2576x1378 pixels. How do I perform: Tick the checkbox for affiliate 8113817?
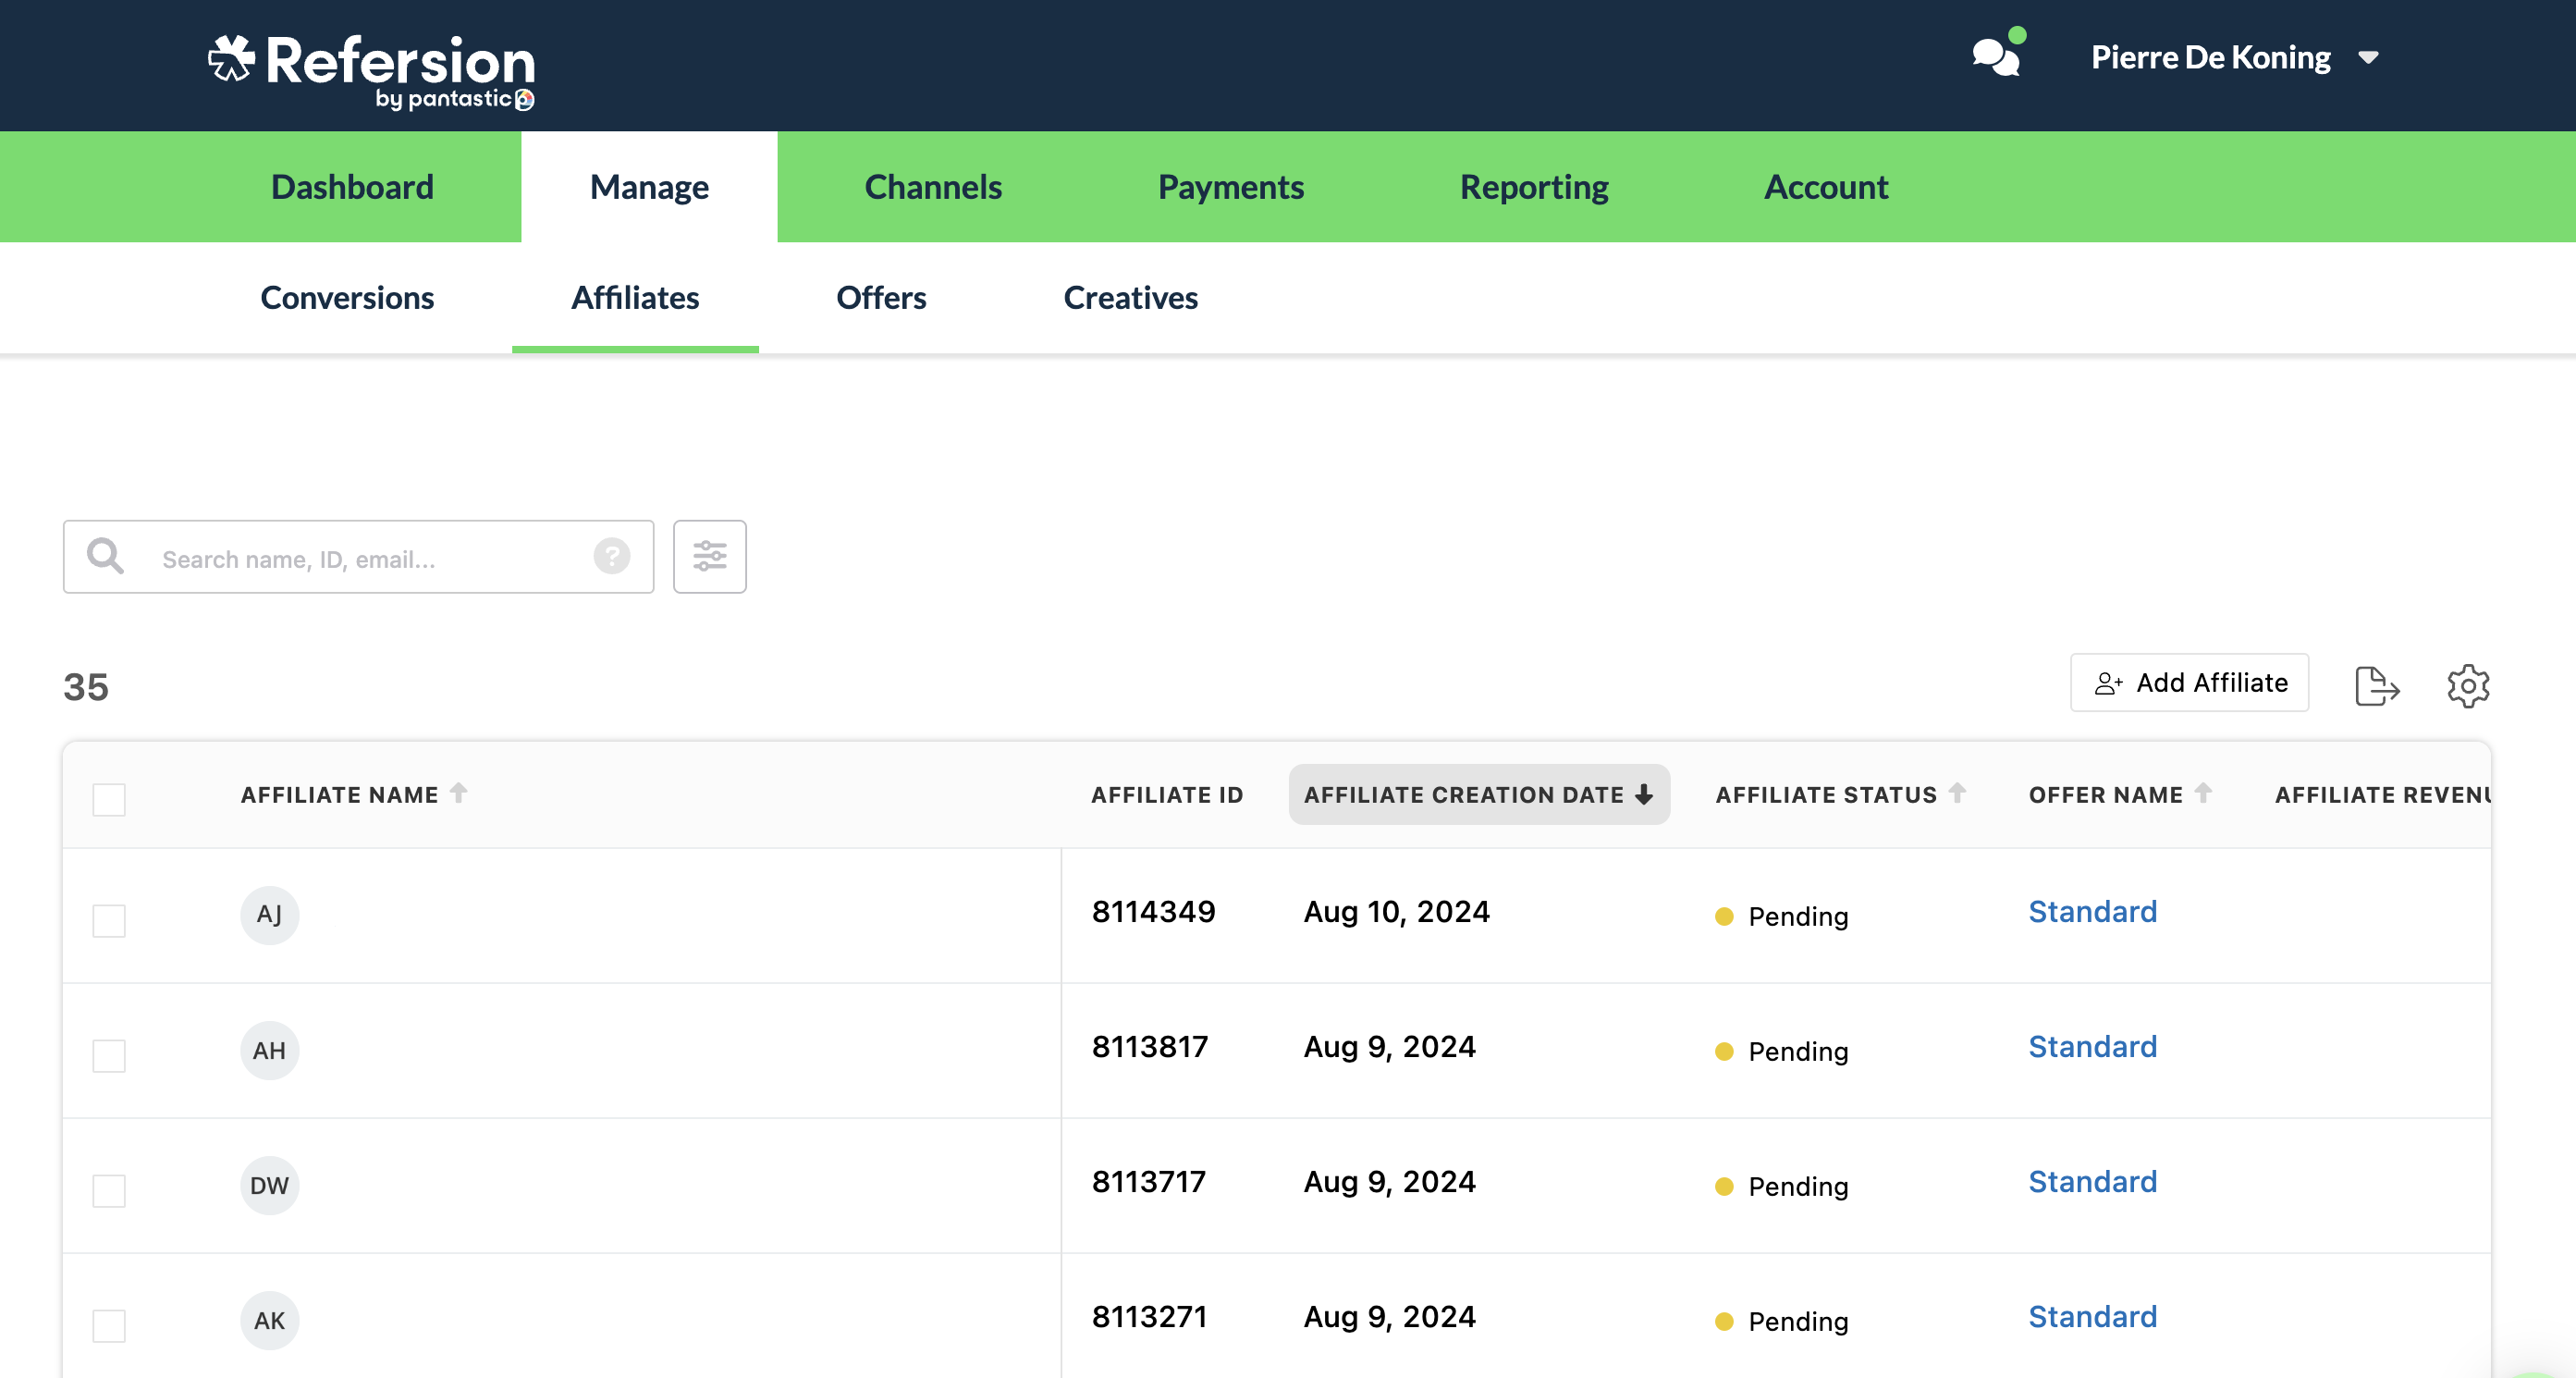pyautogui.click(x=108, y=1055)
